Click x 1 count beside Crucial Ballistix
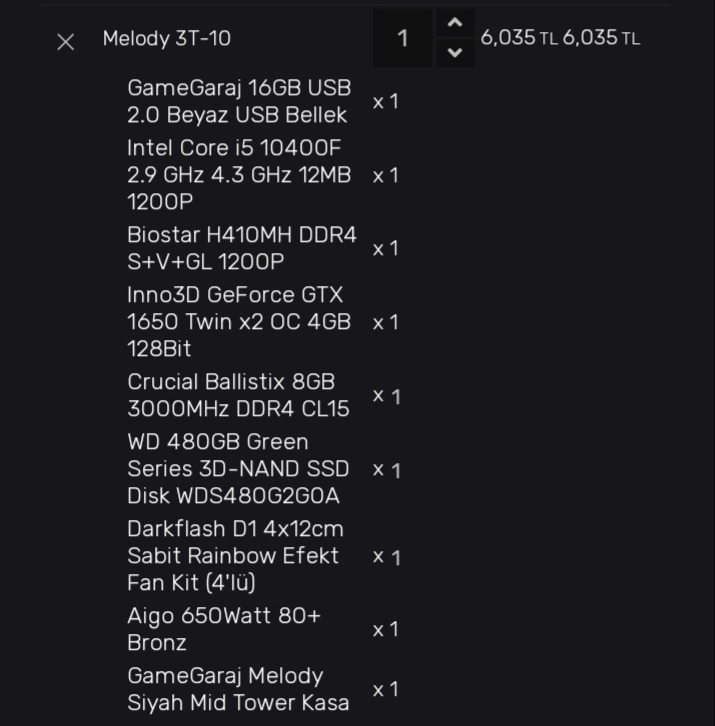This screenshot has height=726, width=715. coord(386,396)
